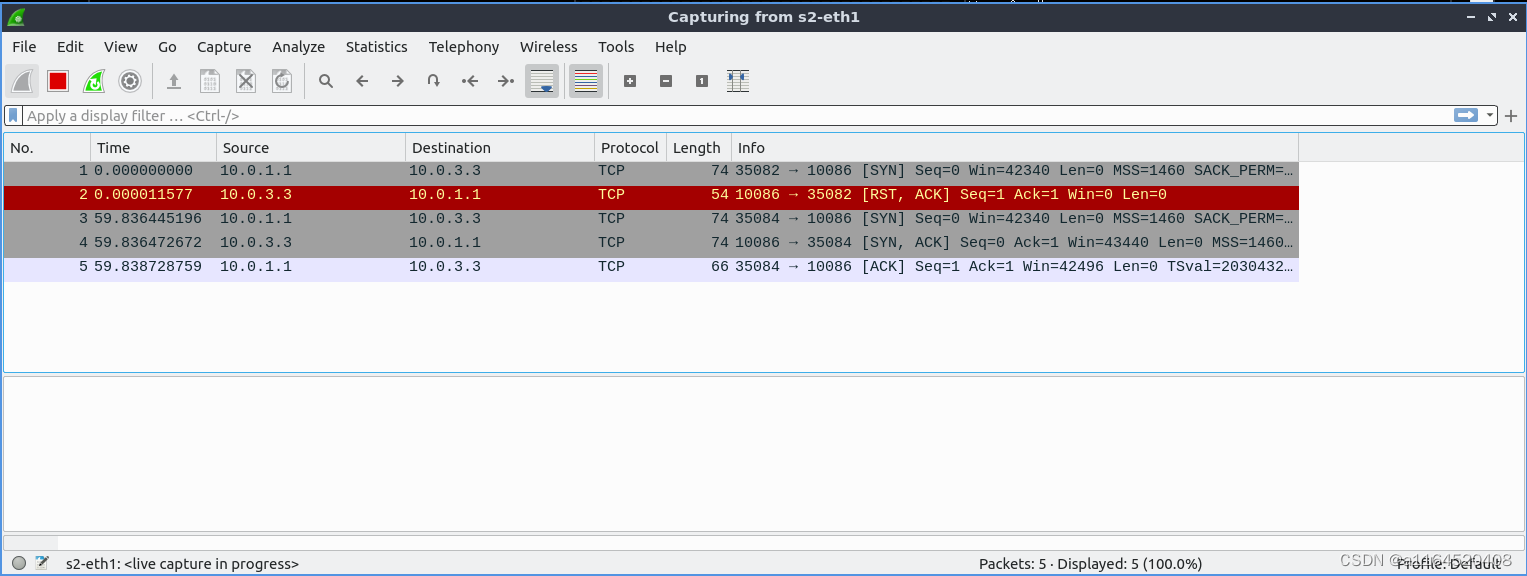
Task: Go to specified packet icon
Action: [434, 81]
